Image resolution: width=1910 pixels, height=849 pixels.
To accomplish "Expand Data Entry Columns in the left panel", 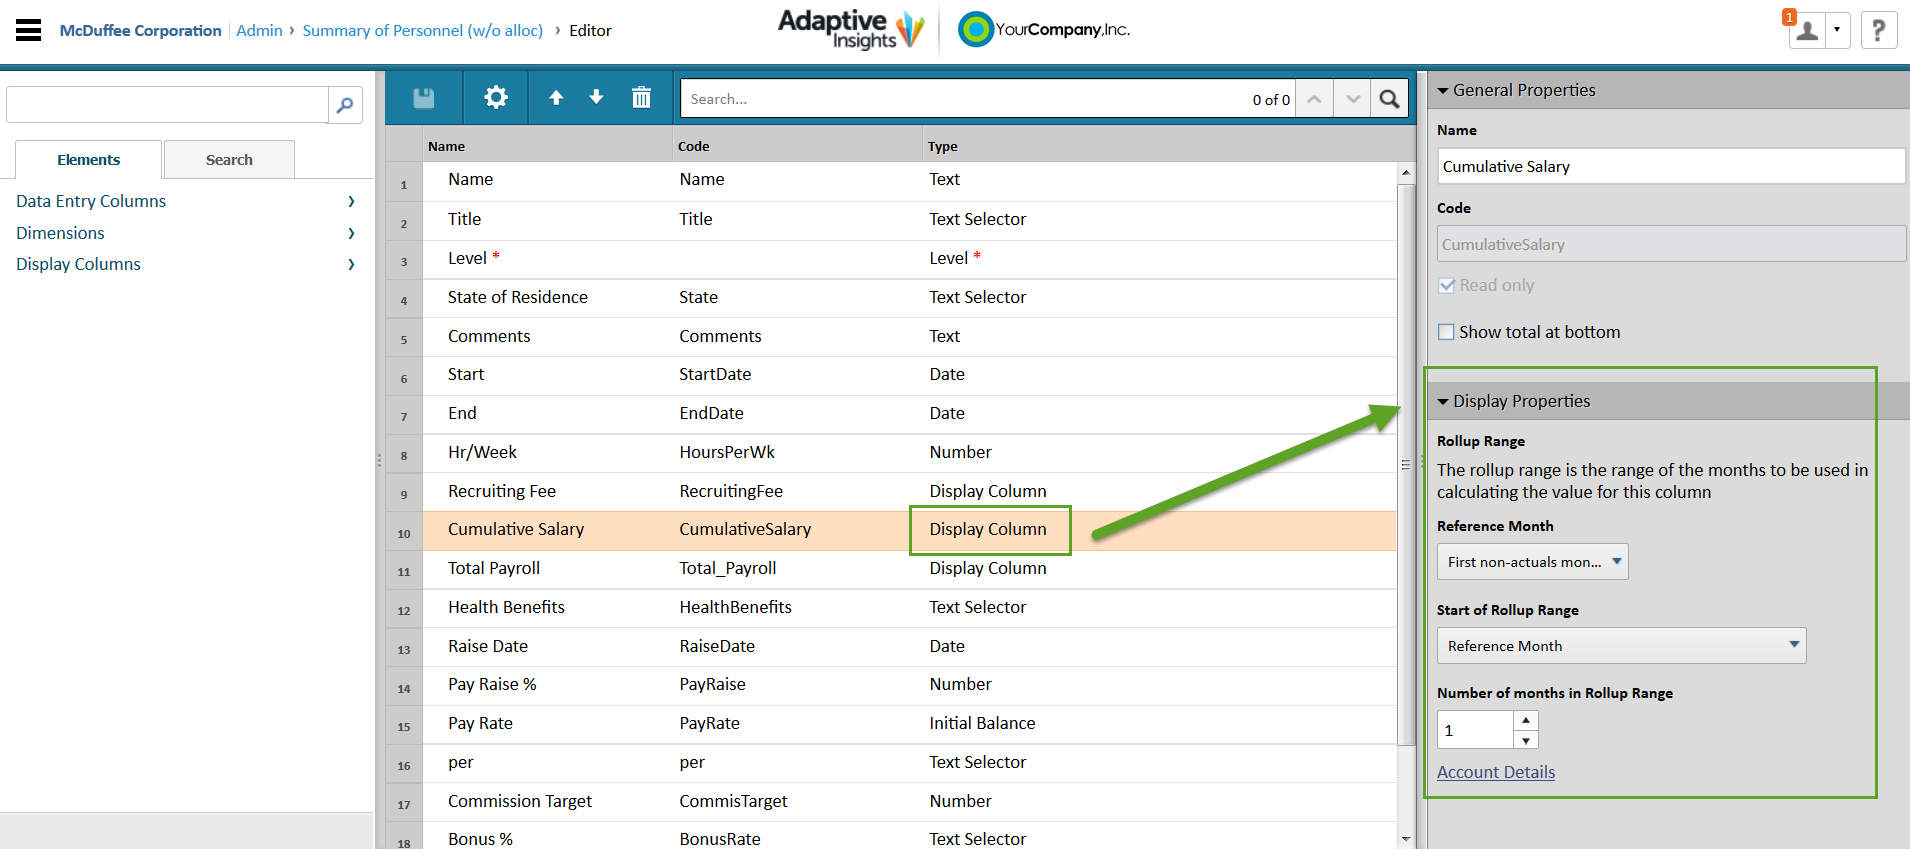I will (x=186, y=201).
